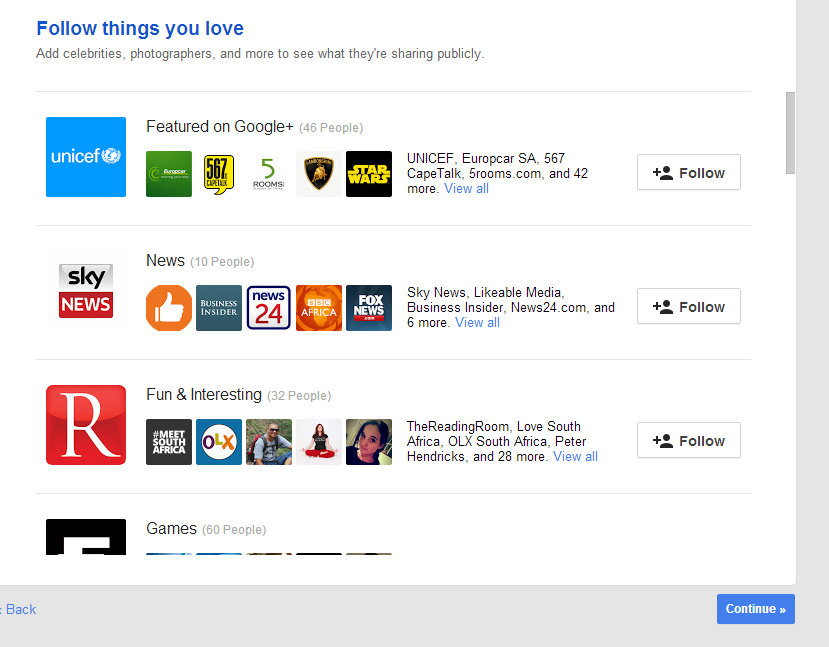The image size is (829, 647).
Task: Open the Business Insider icon
Action: (219, 308)
